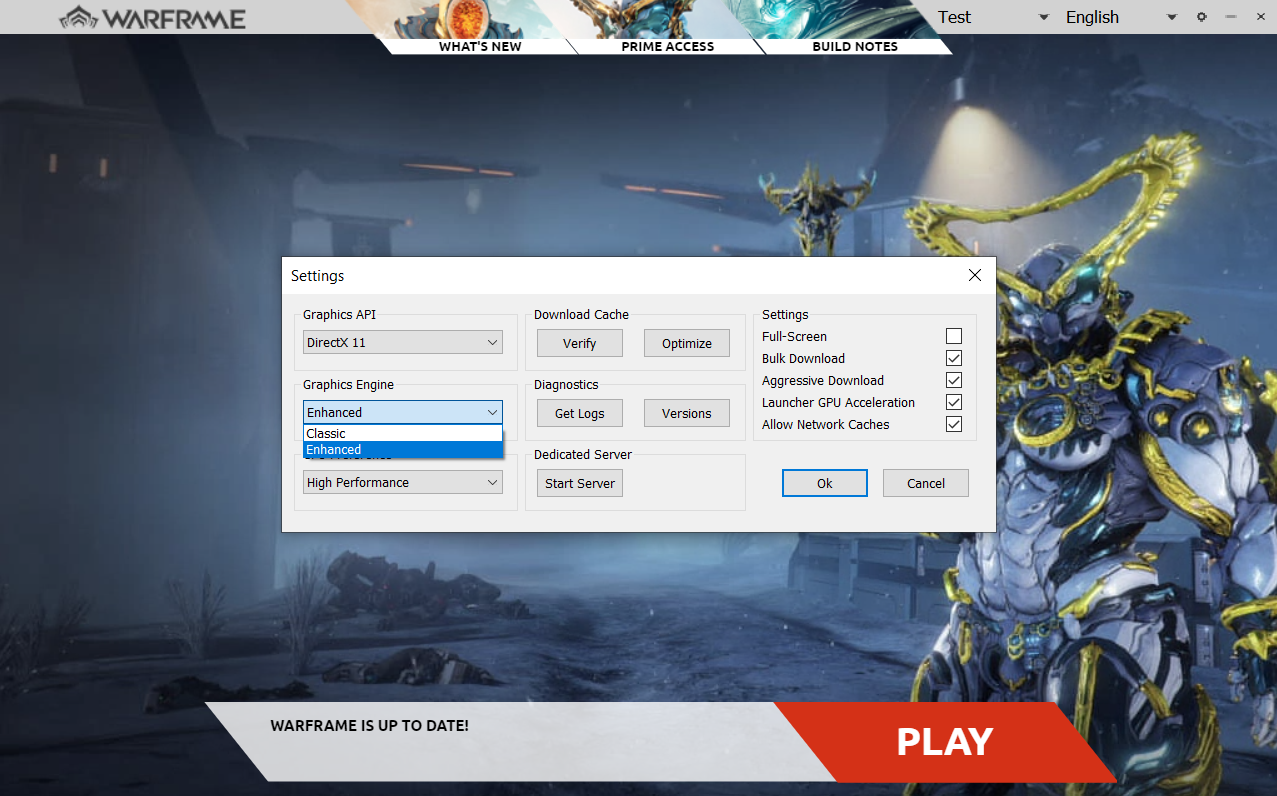Open the DirectX 11 Graphics API dropdown
Screen dimensions: 1277x796
(403, 342)
